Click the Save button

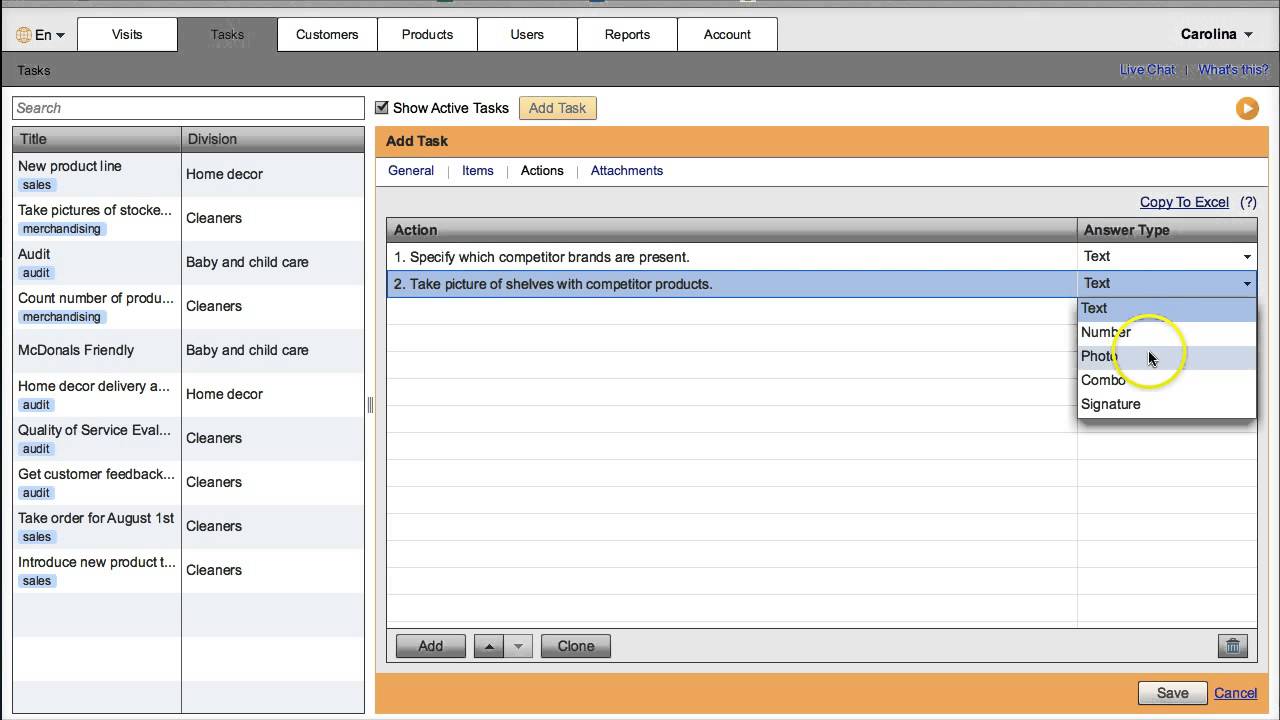[x=1173, y=693]
